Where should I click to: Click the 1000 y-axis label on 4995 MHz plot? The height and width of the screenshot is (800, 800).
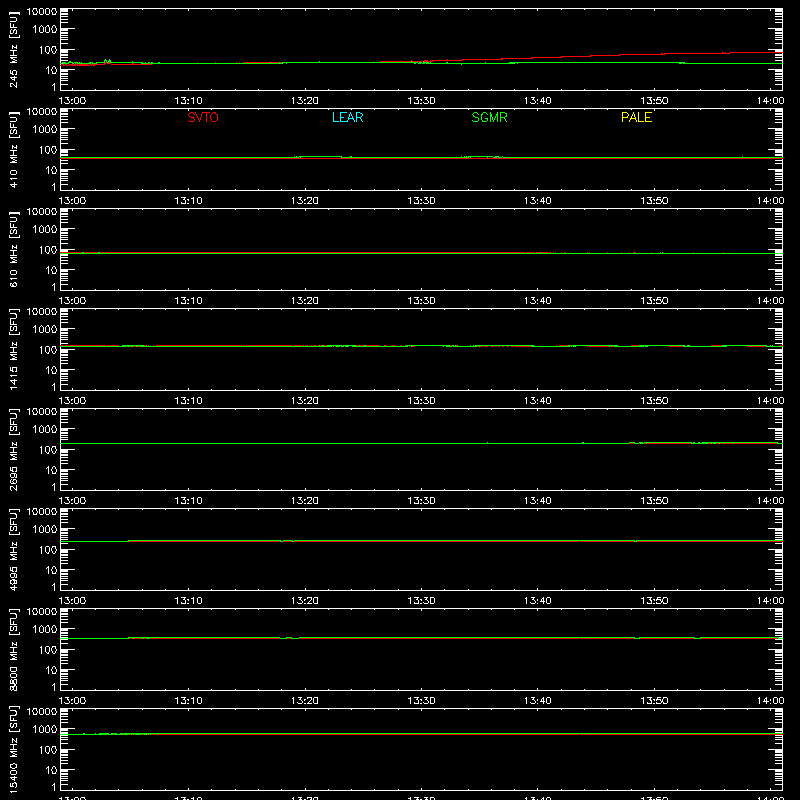tap(45, 530)
